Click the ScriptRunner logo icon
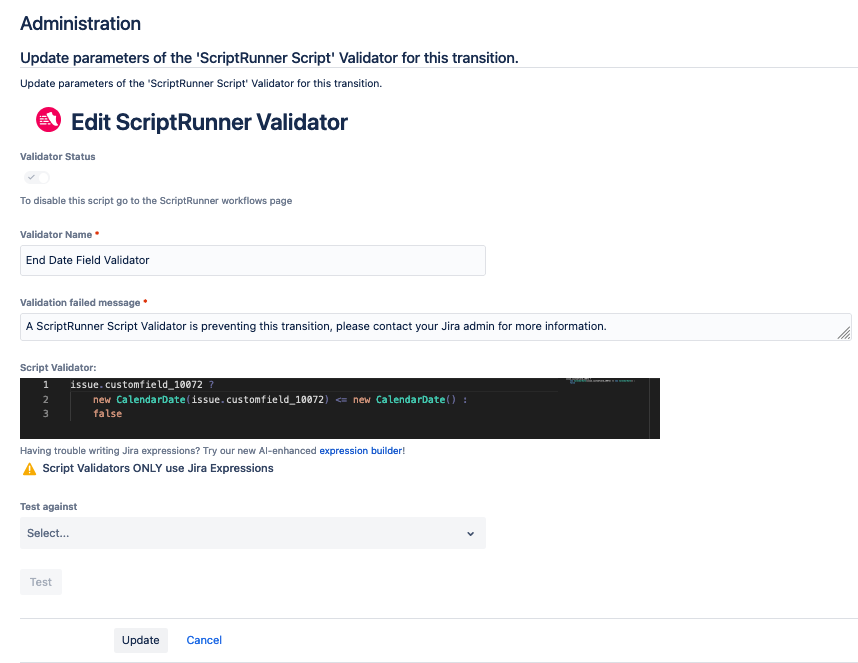 pos(48,121)
